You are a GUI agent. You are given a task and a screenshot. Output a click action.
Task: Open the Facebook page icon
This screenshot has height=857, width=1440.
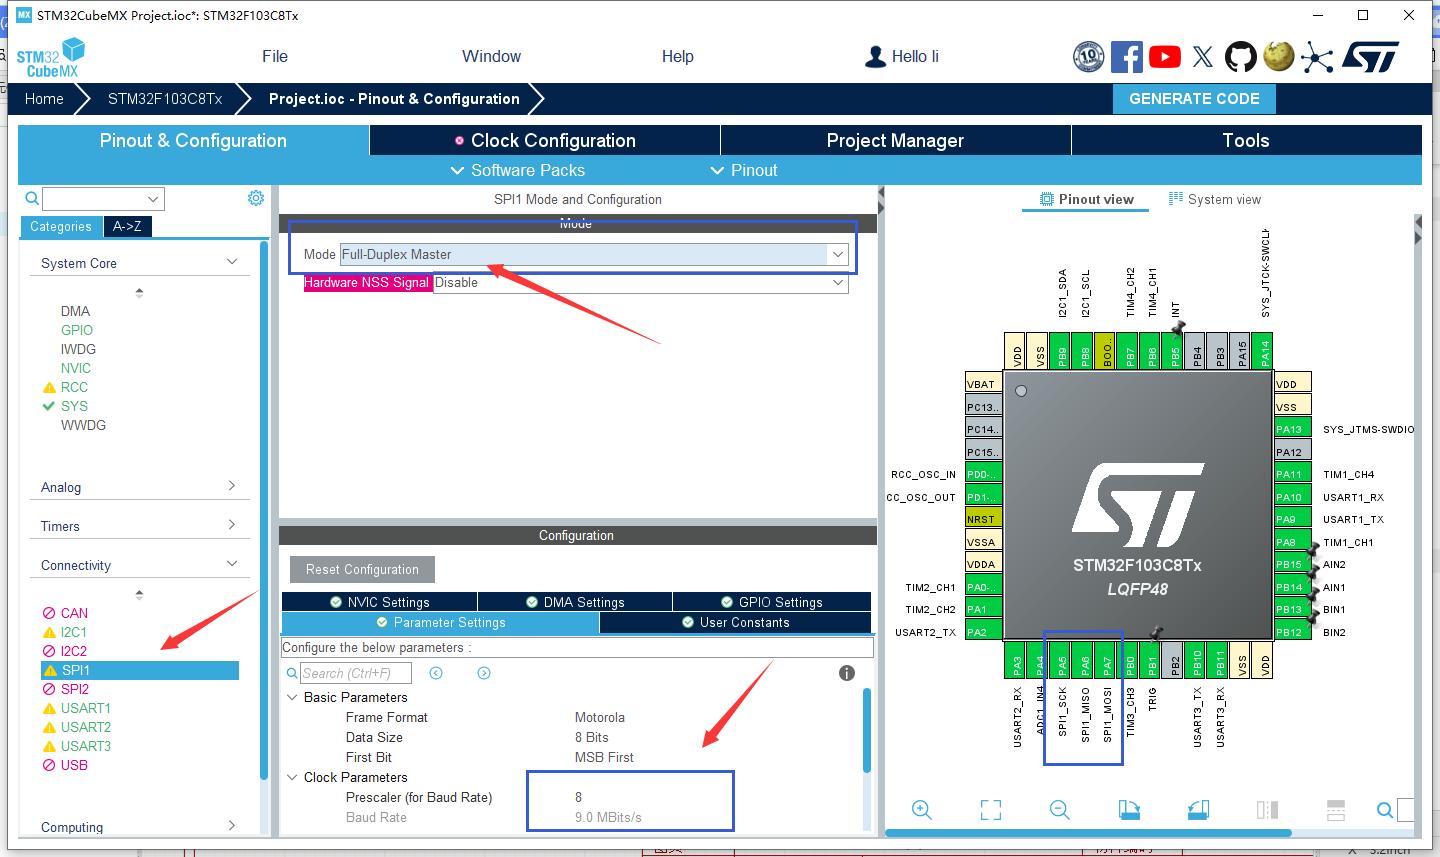(1127, 57)
